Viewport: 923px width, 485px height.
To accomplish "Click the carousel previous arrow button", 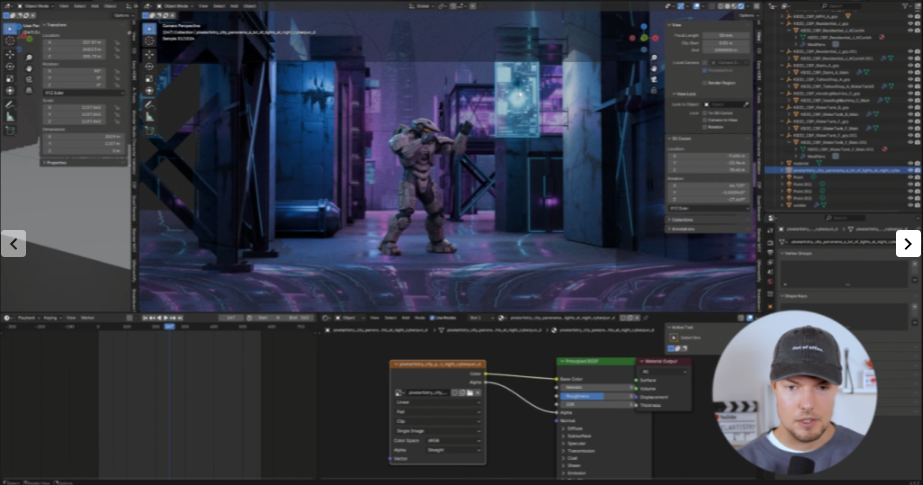I will 13,243.
